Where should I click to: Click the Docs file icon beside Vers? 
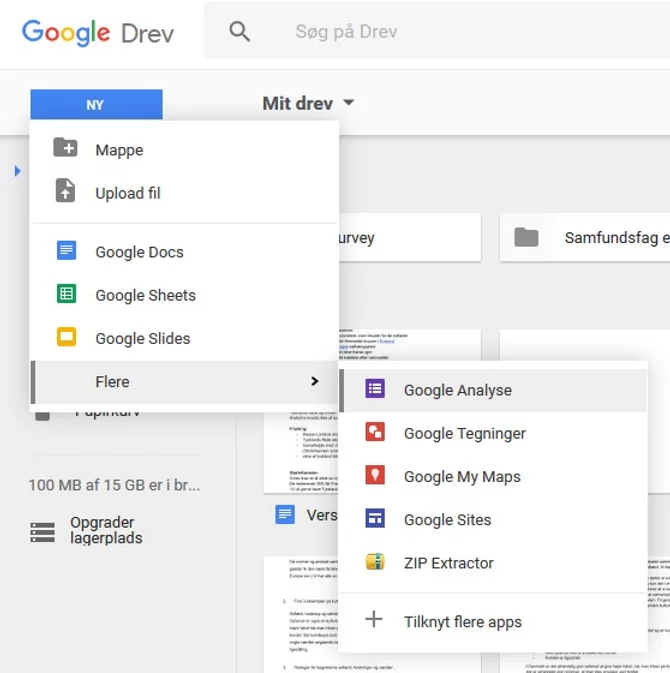coord(285,514)
